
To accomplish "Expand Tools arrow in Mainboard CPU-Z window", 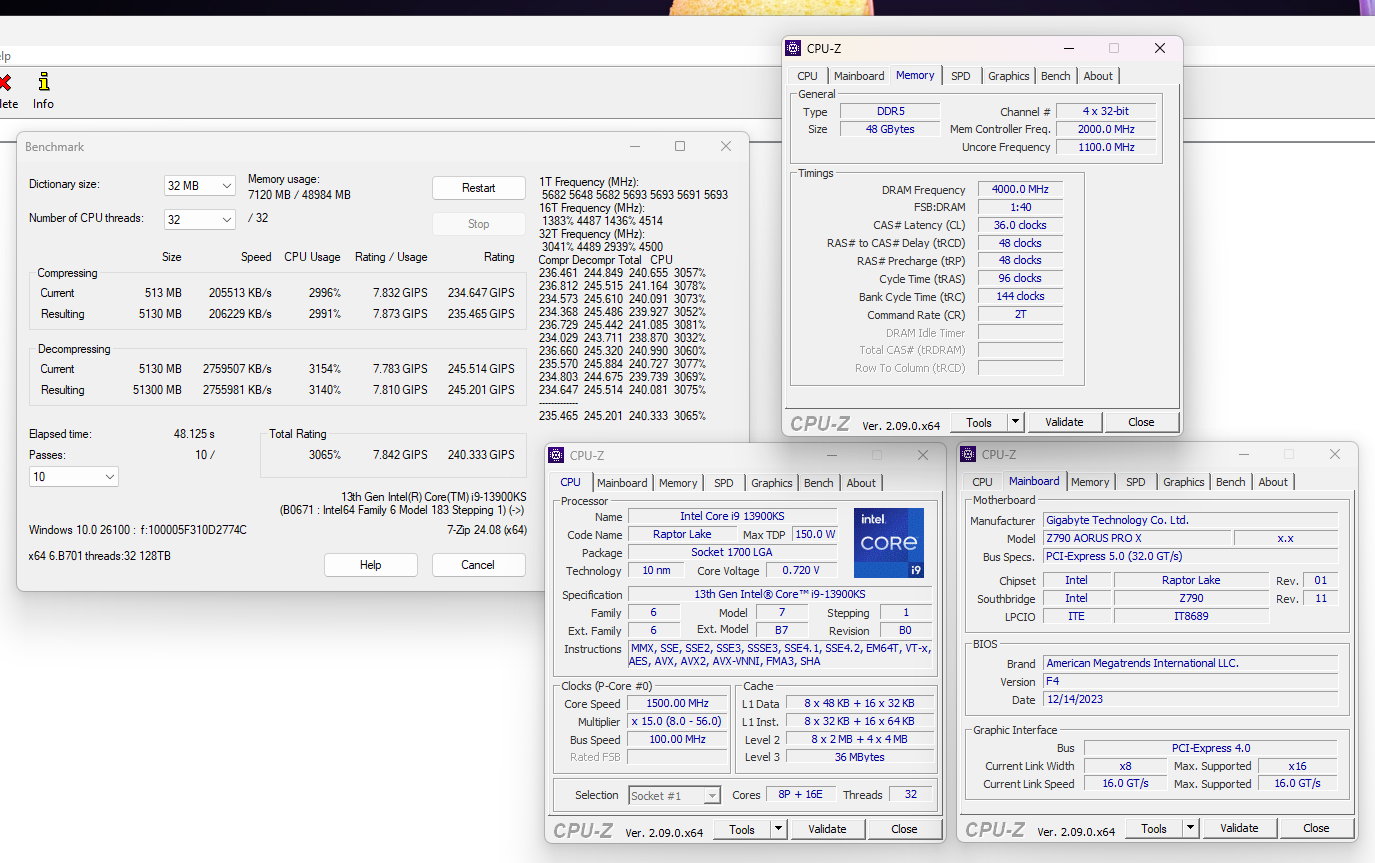I will (x=1190, y=828).
